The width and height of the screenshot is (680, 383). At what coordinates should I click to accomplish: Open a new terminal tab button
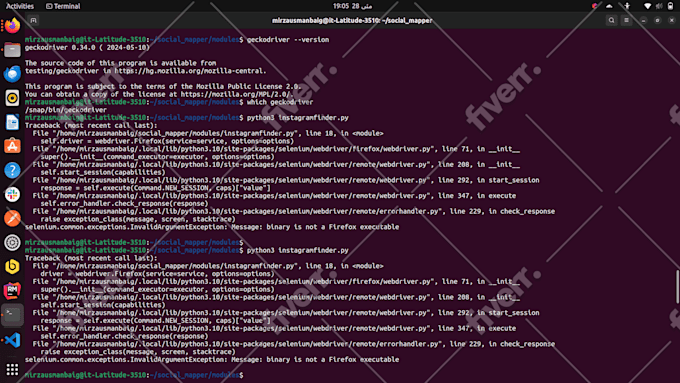(x=33, y=20)
